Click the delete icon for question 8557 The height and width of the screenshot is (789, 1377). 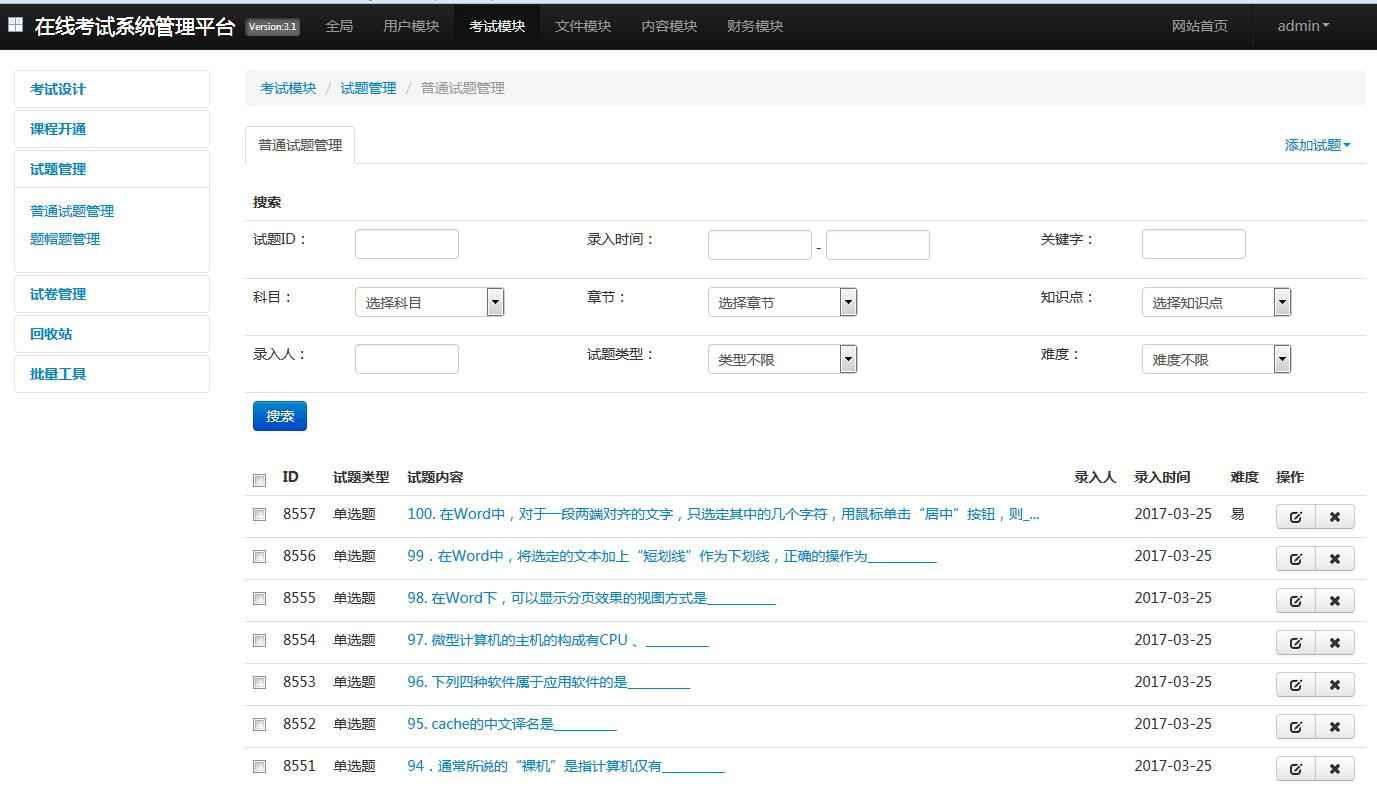(1334, 517)
